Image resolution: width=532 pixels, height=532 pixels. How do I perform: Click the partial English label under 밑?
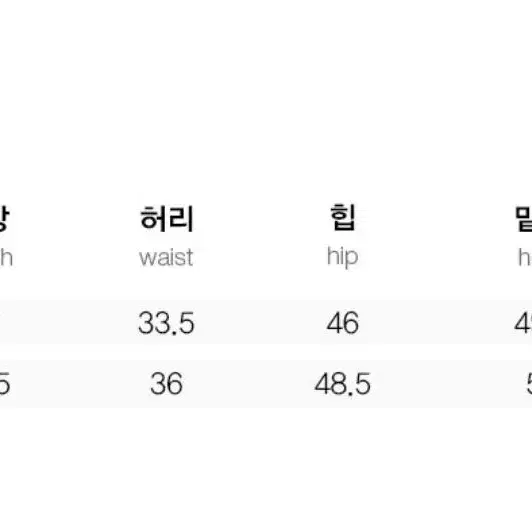525,258
